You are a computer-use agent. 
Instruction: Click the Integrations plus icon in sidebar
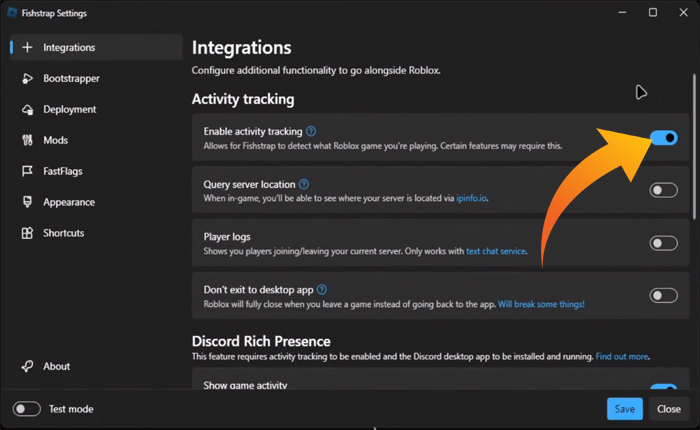click(27, 47)
